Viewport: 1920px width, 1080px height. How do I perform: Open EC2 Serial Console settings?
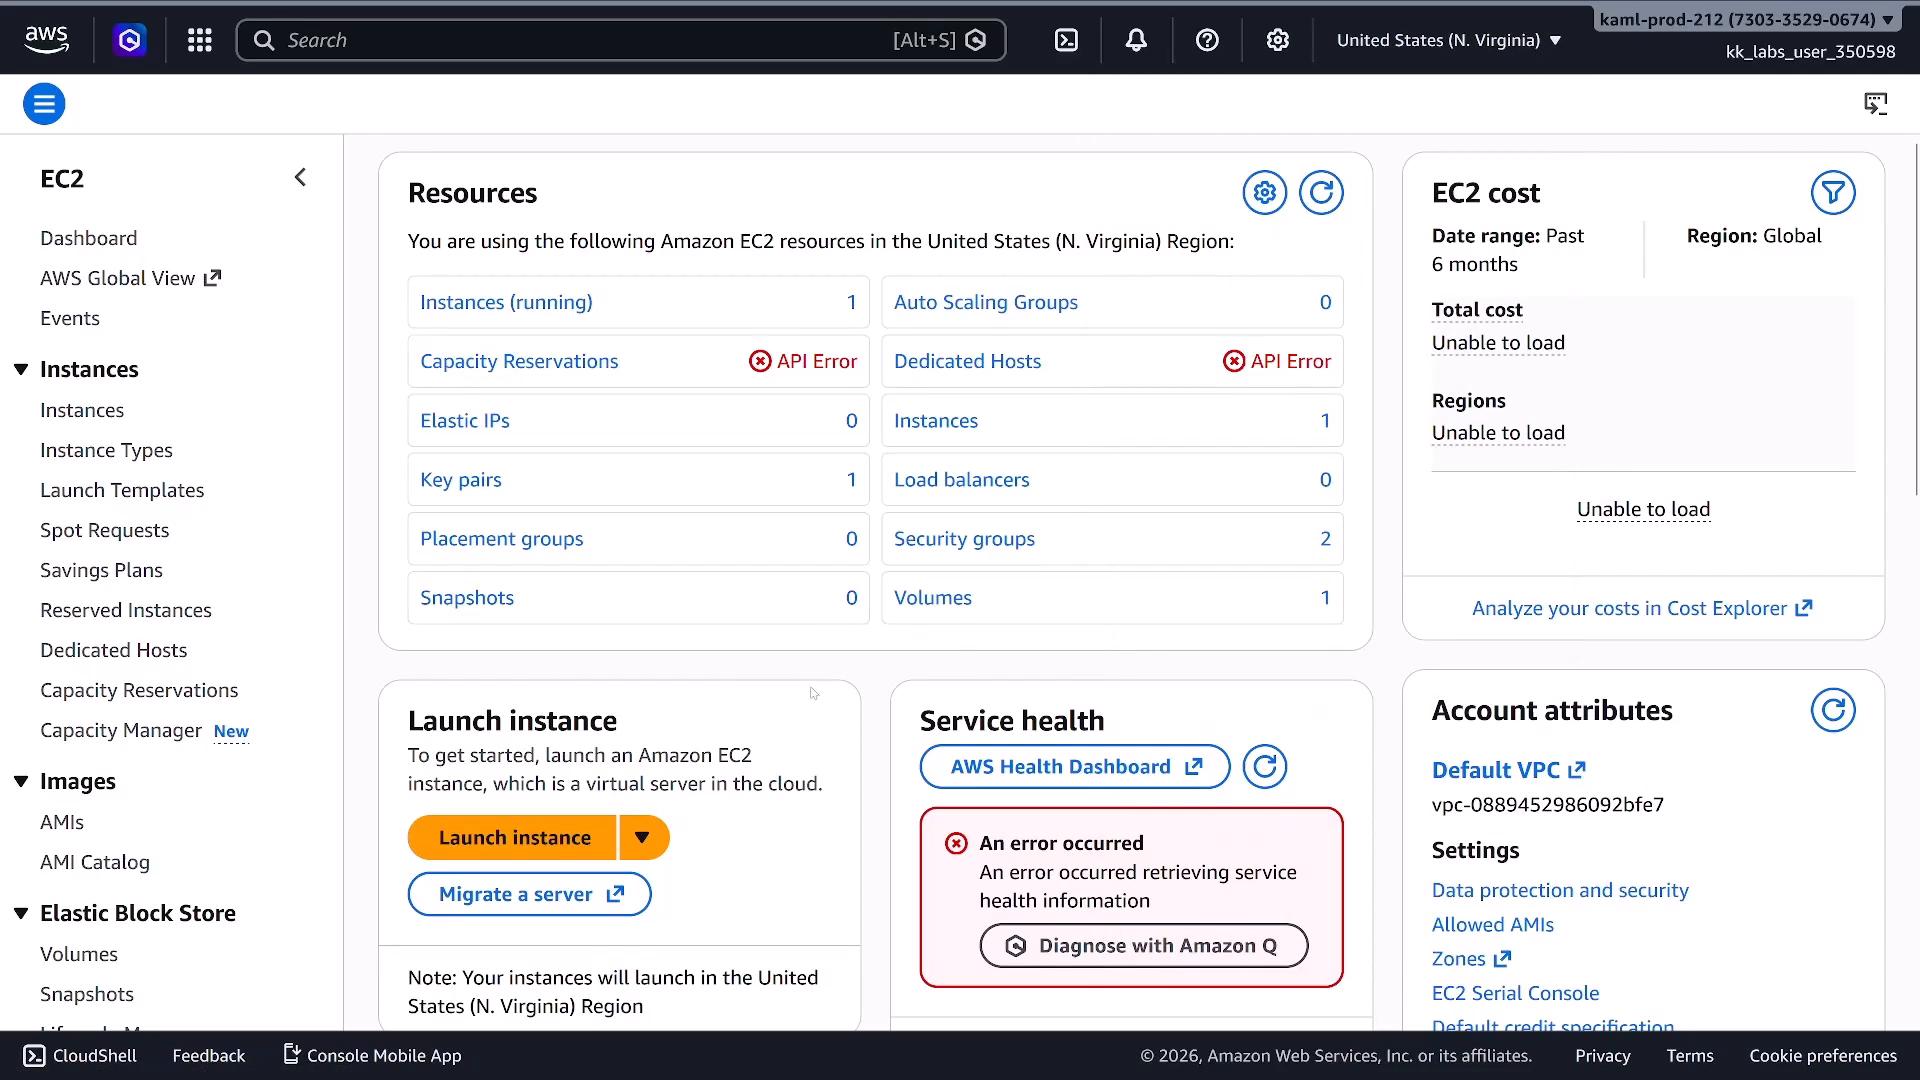point(1515,993)
